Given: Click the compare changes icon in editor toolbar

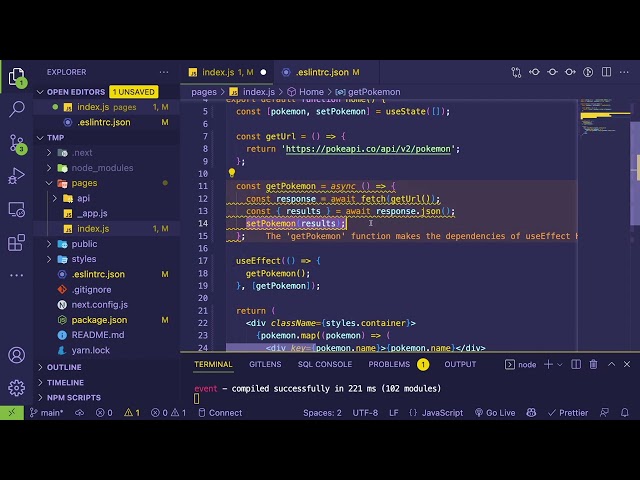Looking at the screenshot, I should [x=516, y=72].
